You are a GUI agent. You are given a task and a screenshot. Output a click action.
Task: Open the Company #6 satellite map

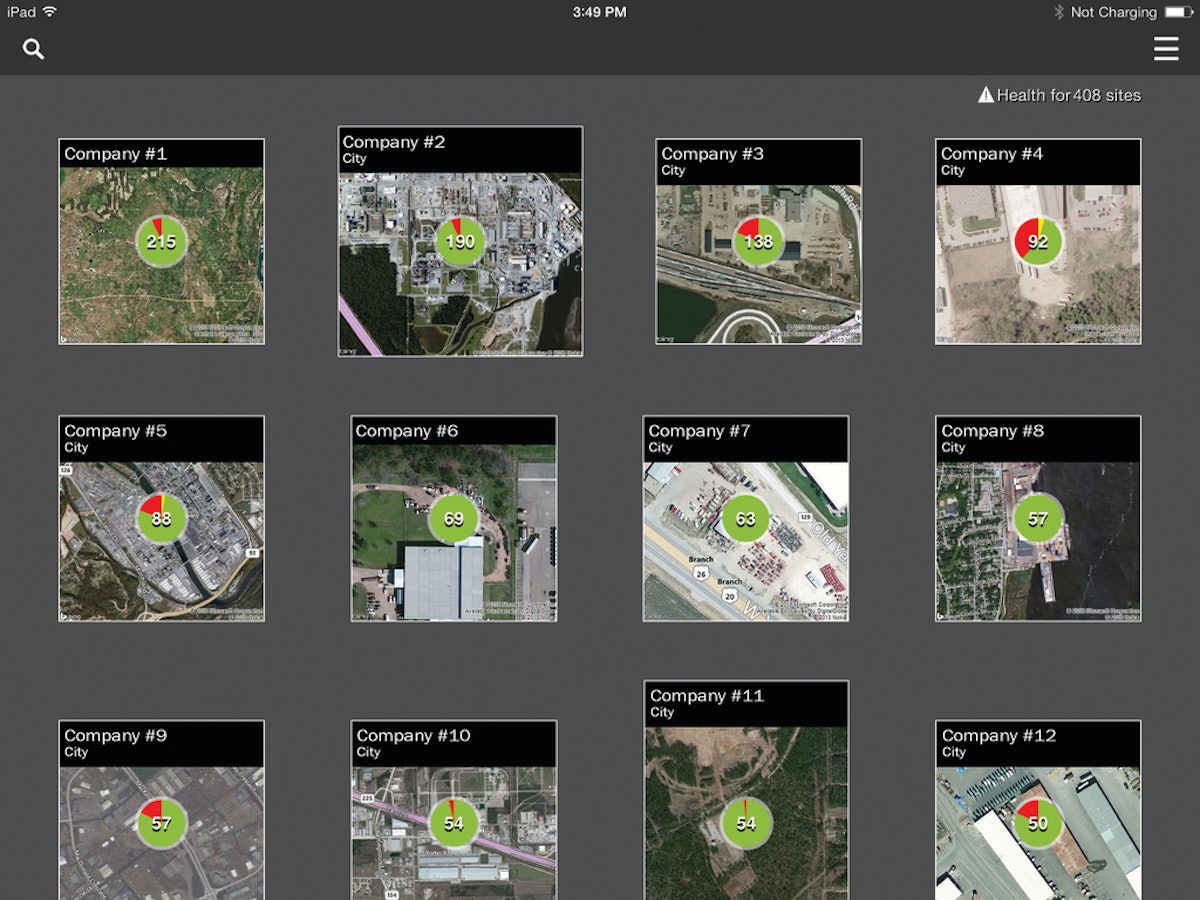[453, 560]
